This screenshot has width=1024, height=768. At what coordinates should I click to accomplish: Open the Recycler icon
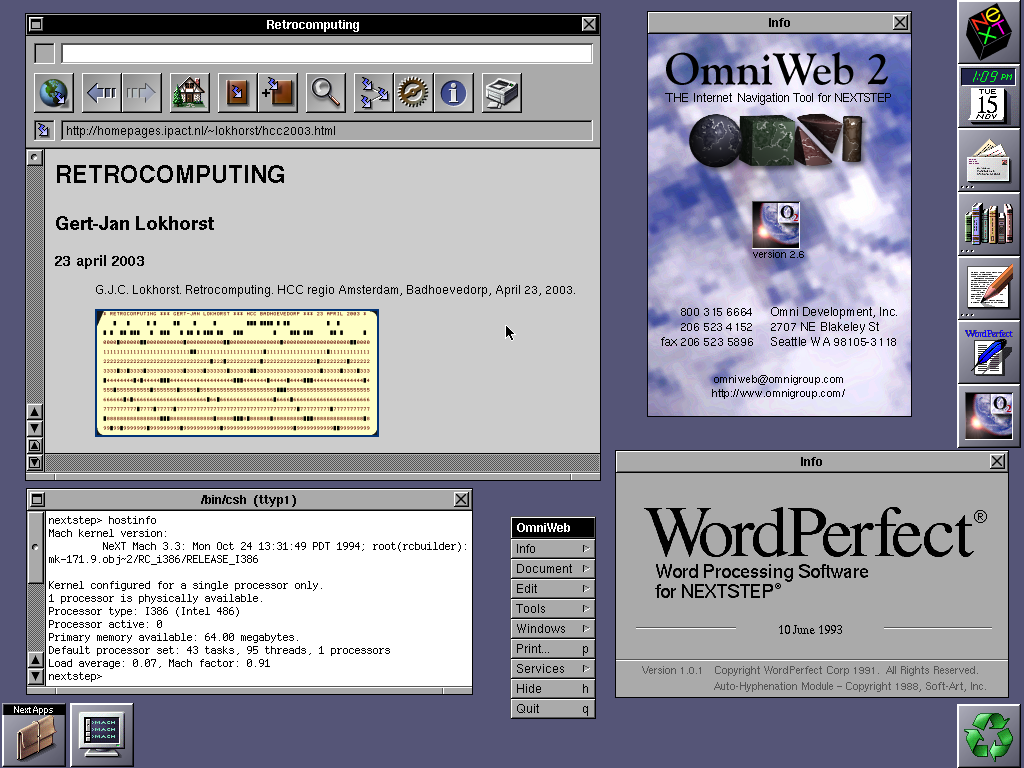pyautogui.click(x=989, y=735)
